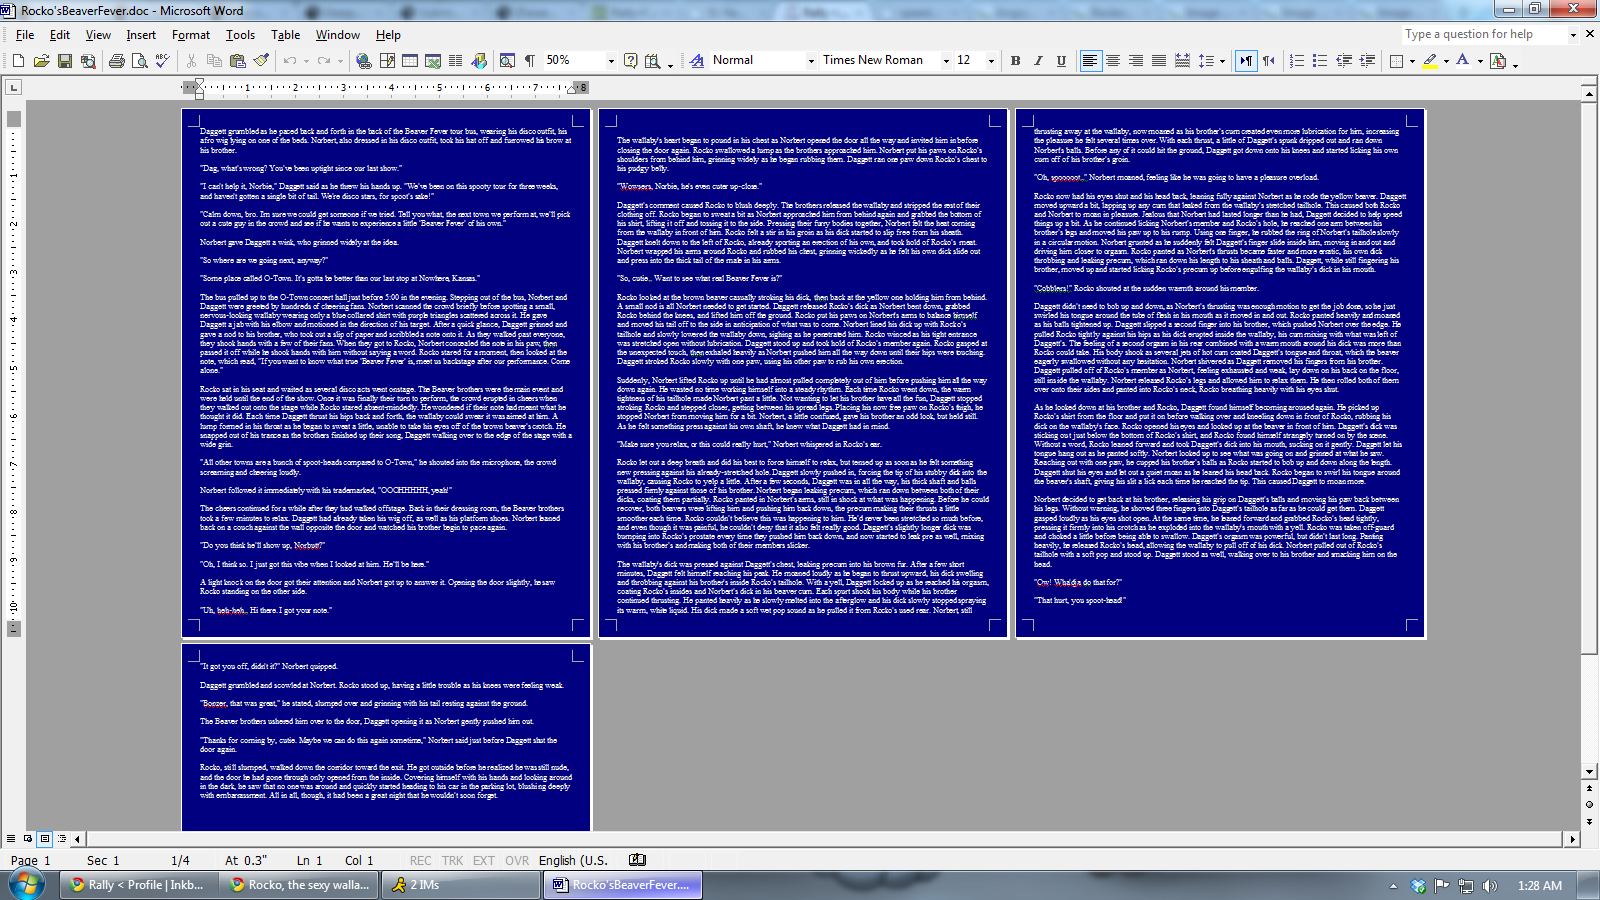
Task: Open Undo history dropdown arrow
Action: click(305, 61)
